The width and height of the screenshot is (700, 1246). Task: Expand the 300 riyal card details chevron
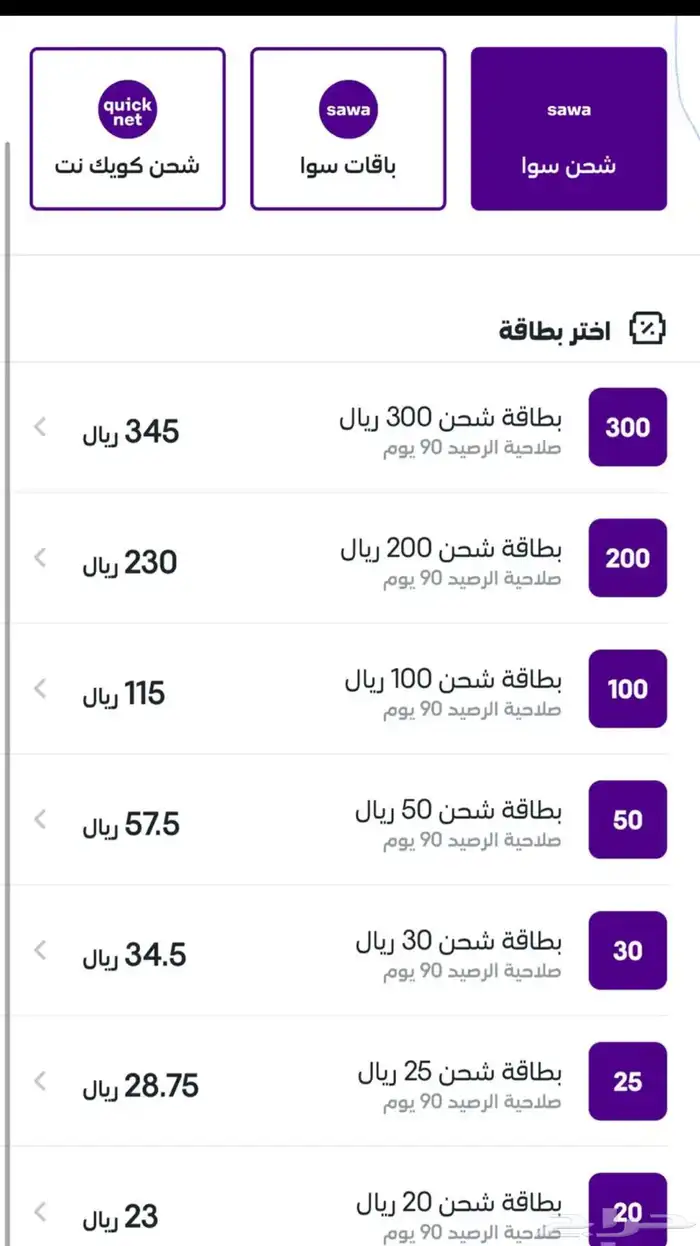[40, 427]
